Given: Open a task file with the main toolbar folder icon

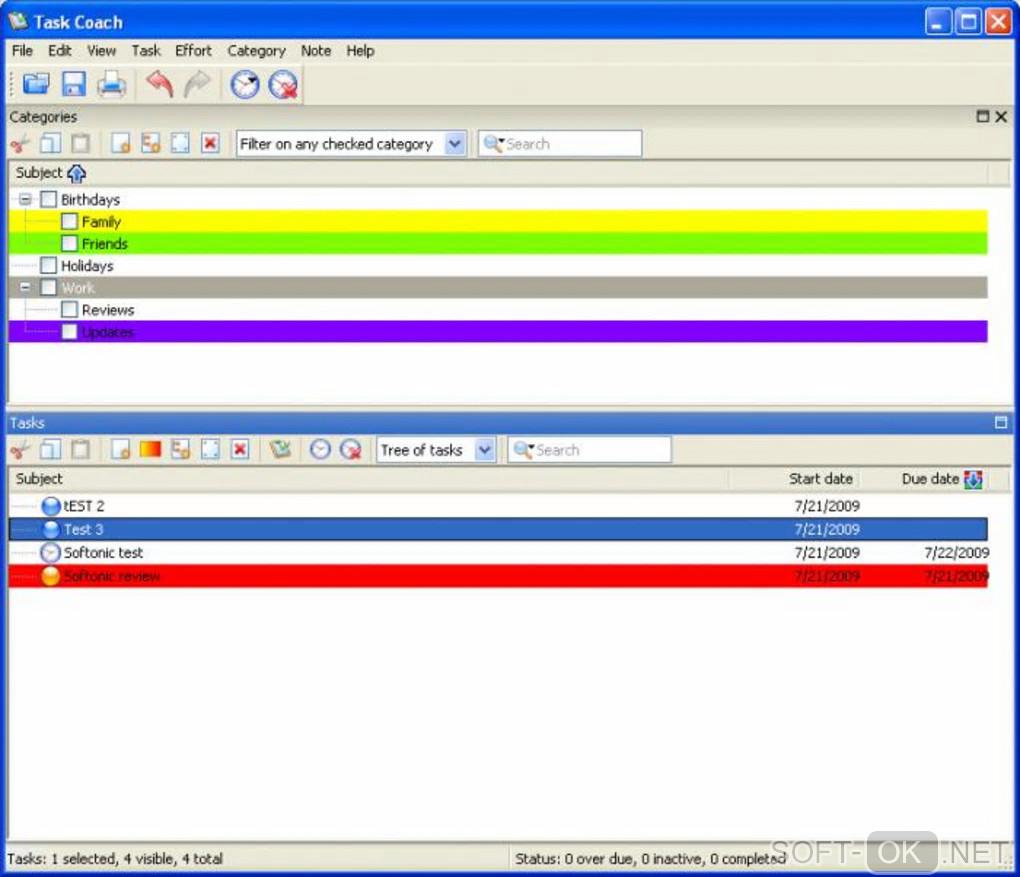Looking at the screenshot, I should tap(36, 85).
